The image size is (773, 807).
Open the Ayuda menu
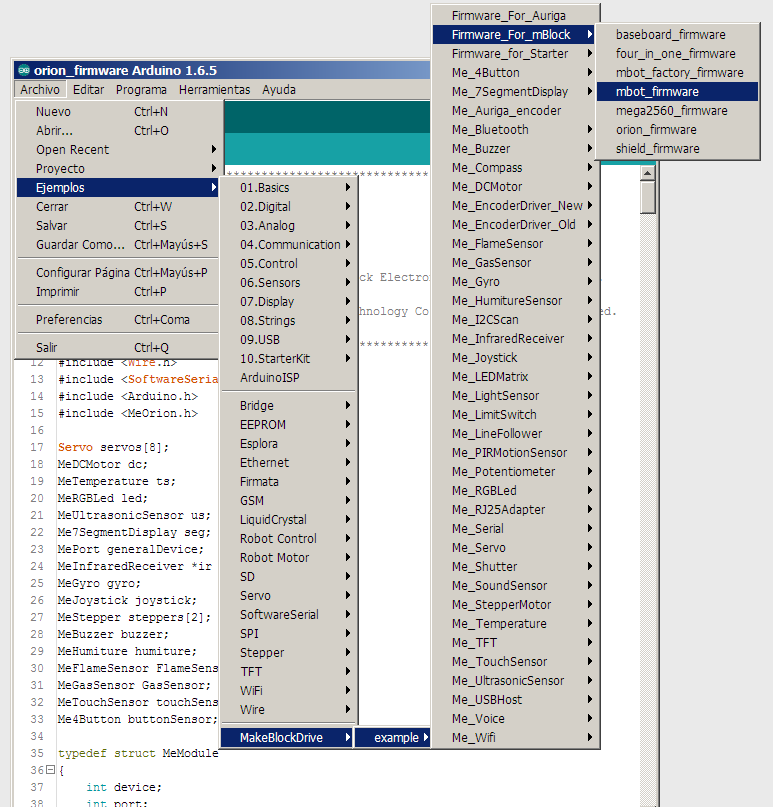coord(279,90)
